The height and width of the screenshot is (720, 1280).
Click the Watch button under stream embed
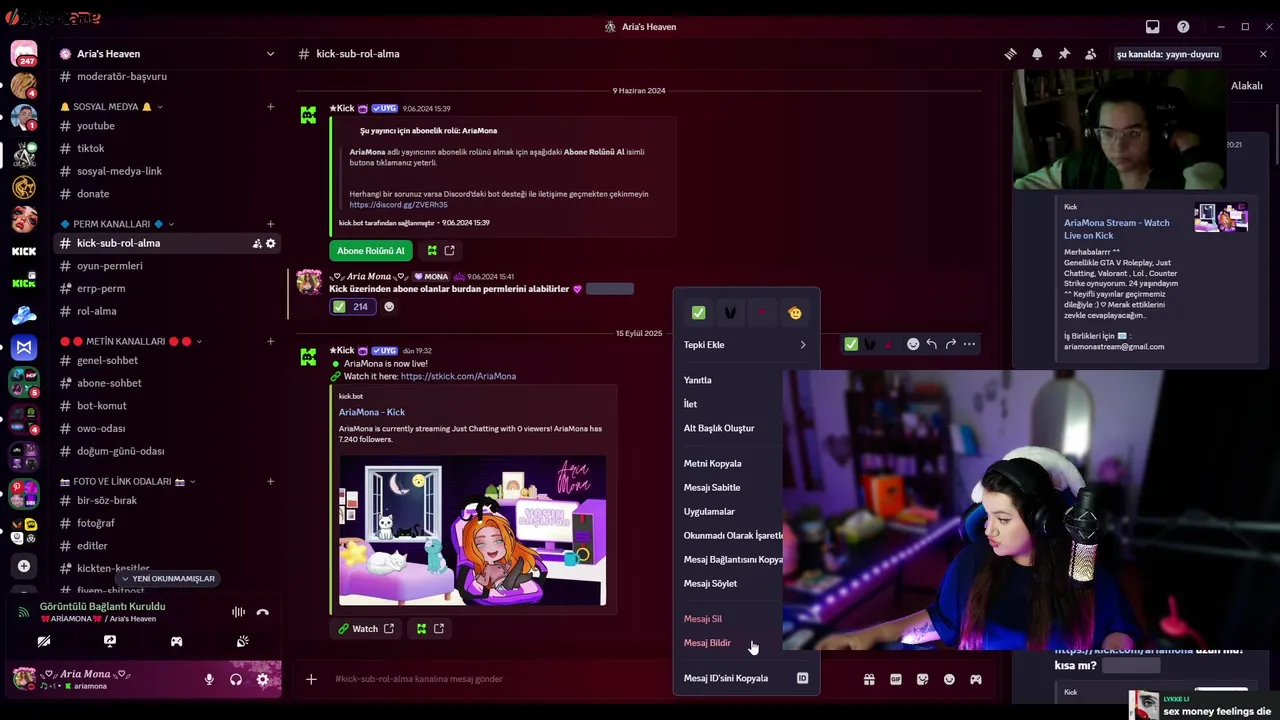[x=366, y=629]
